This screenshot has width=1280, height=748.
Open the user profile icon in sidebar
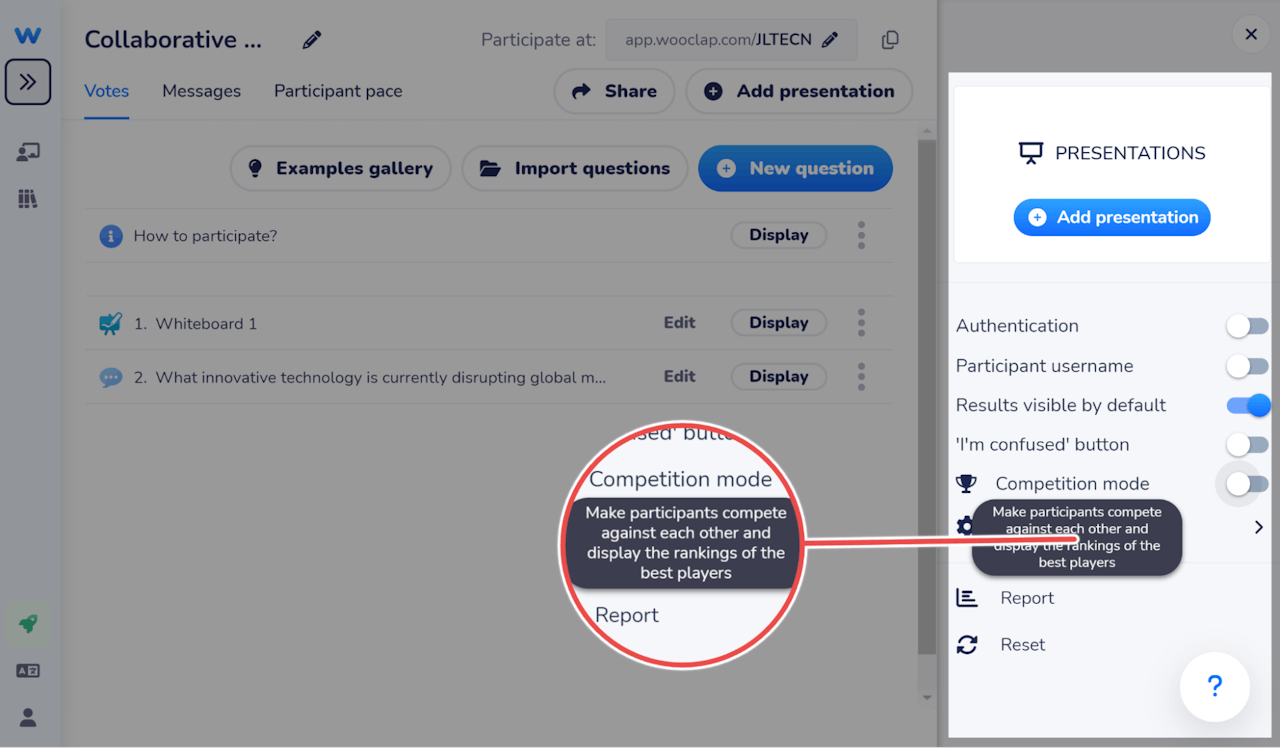28,717
